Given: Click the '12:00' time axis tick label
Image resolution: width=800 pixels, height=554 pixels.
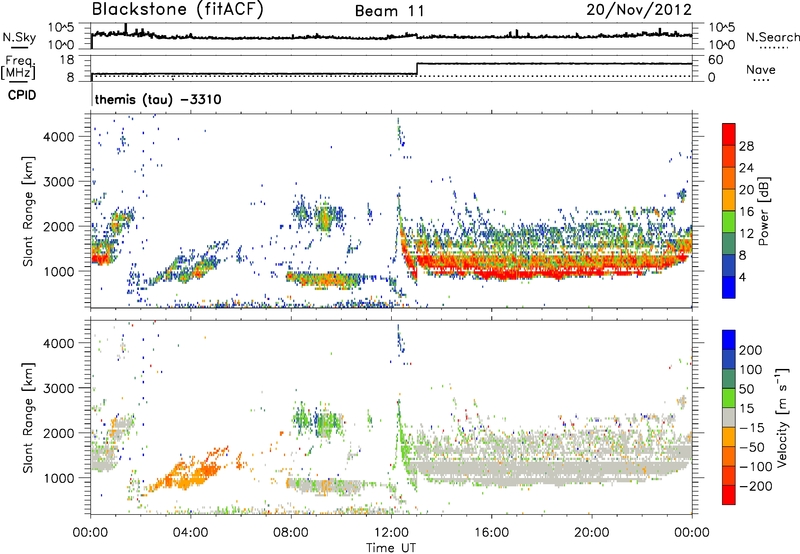Looking at the screenshot, I should pyautogui.click(x=391, y=533).
